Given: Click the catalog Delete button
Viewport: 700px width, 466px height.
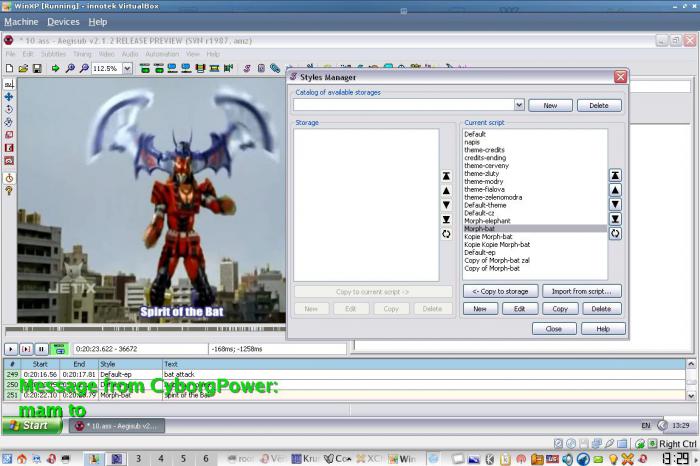Looking at the screenshot, I should [x=599, y=105].
